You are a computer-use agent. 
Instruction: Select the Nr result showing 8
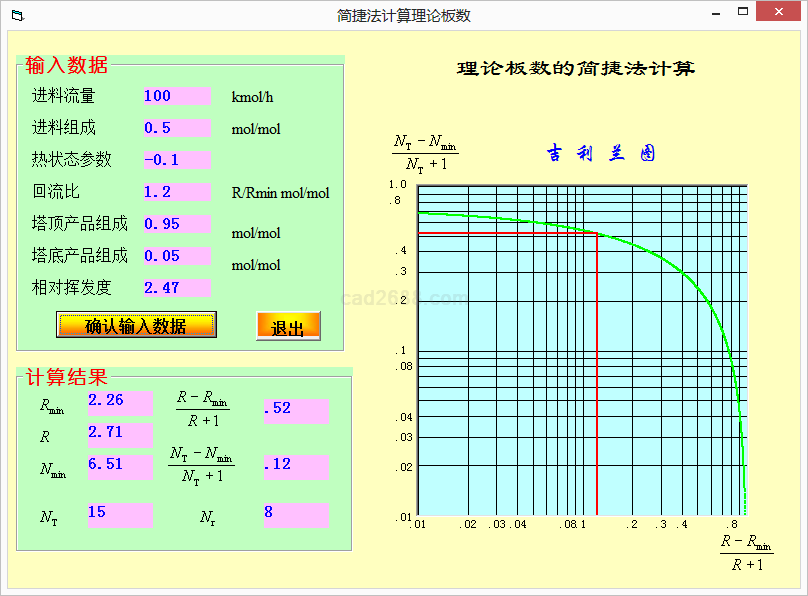295,515
